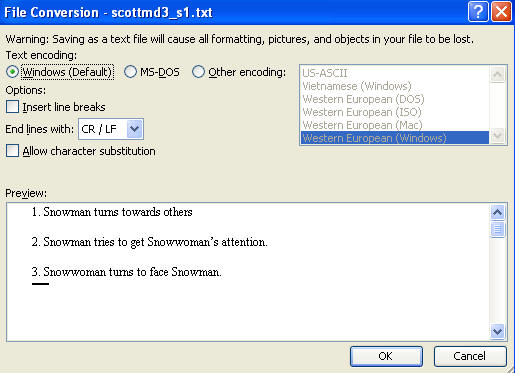This screenshot has width=515, height=373.
Task: Pick US-ASCII in the encoding list
Action: coord(395,73)
